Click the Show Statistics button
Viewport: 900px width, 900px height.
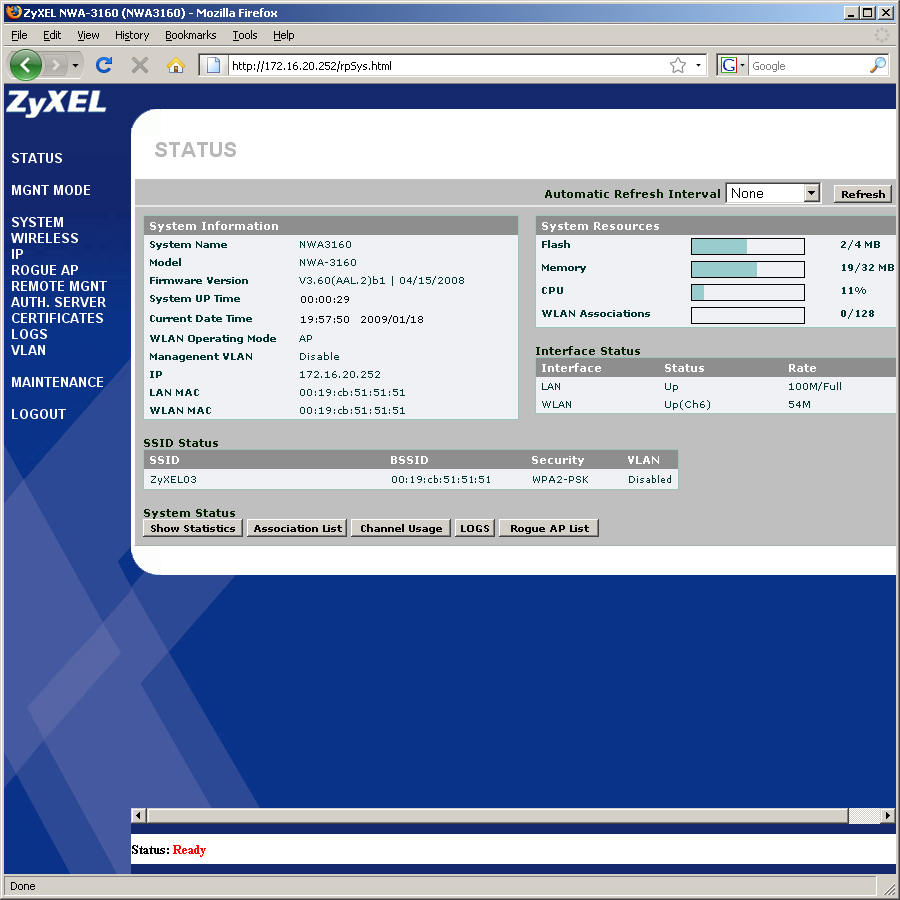[x=193, y=528]
